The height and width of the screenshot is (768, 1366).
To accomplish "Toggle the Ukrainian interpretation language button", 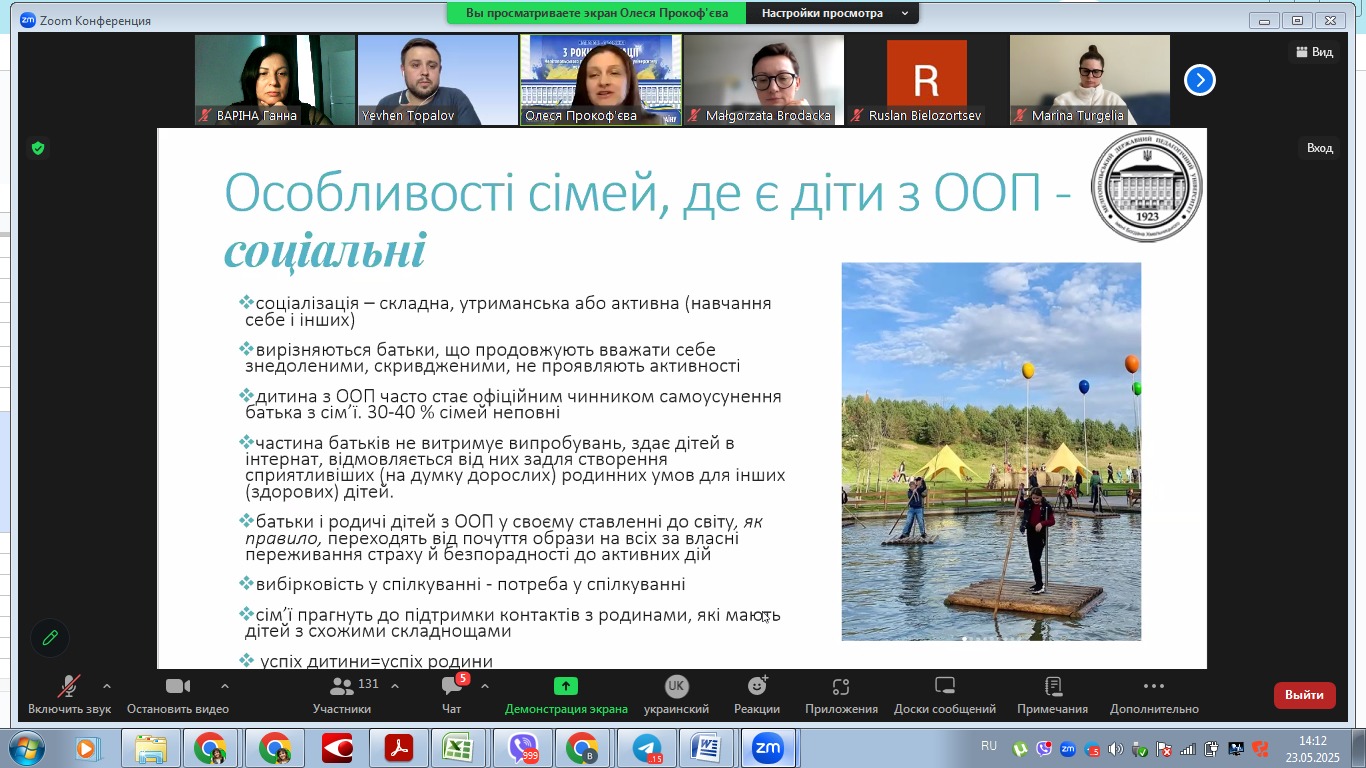I will 677,687.
